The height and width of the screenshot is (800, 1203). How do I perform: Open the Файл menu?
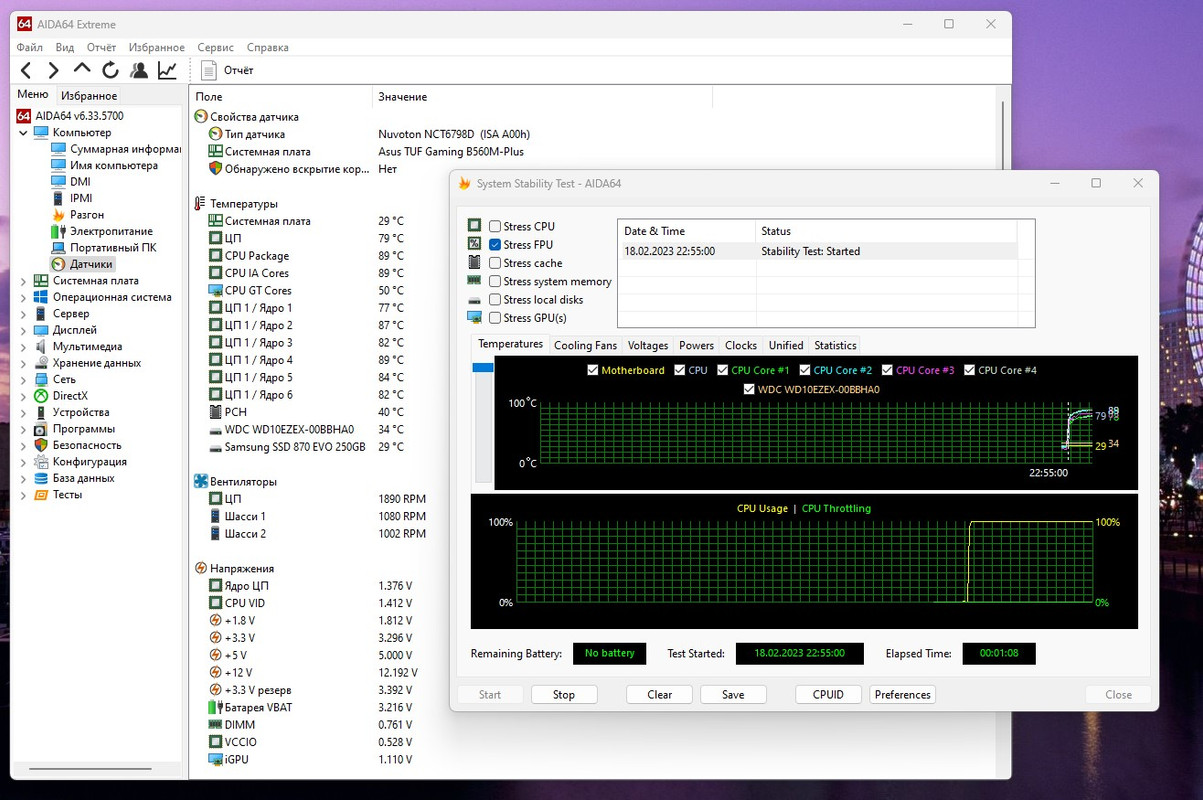[30, 47]
